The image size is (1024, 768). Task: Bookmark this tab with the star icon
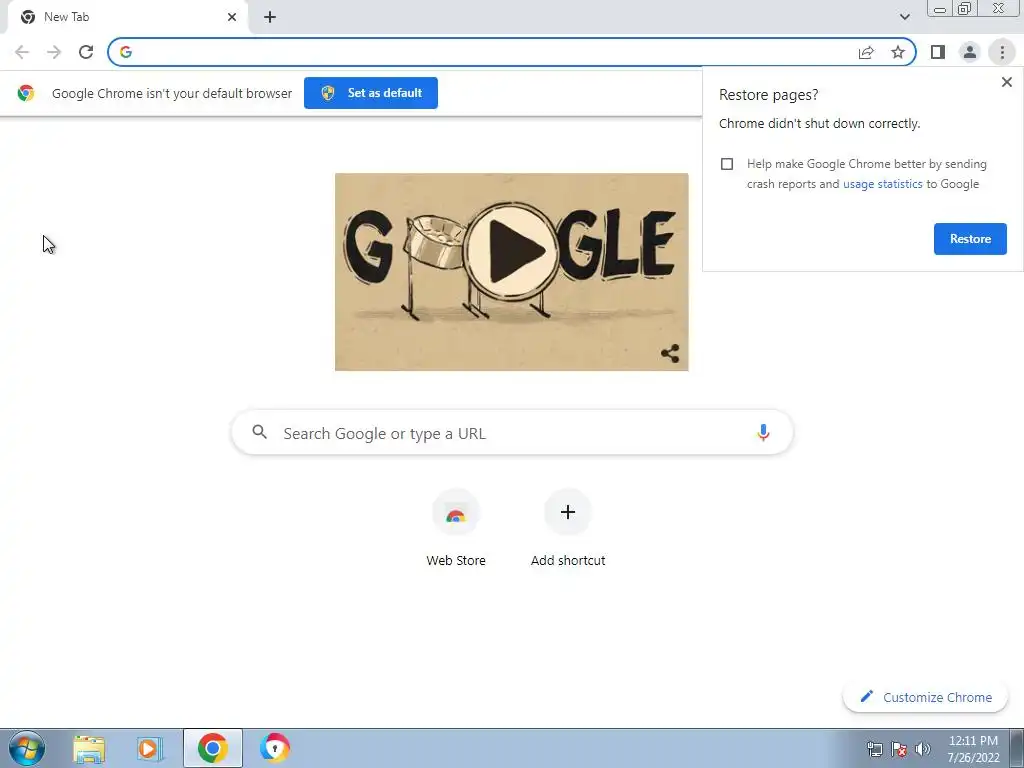pyautogui.click(x=898, y=52)
